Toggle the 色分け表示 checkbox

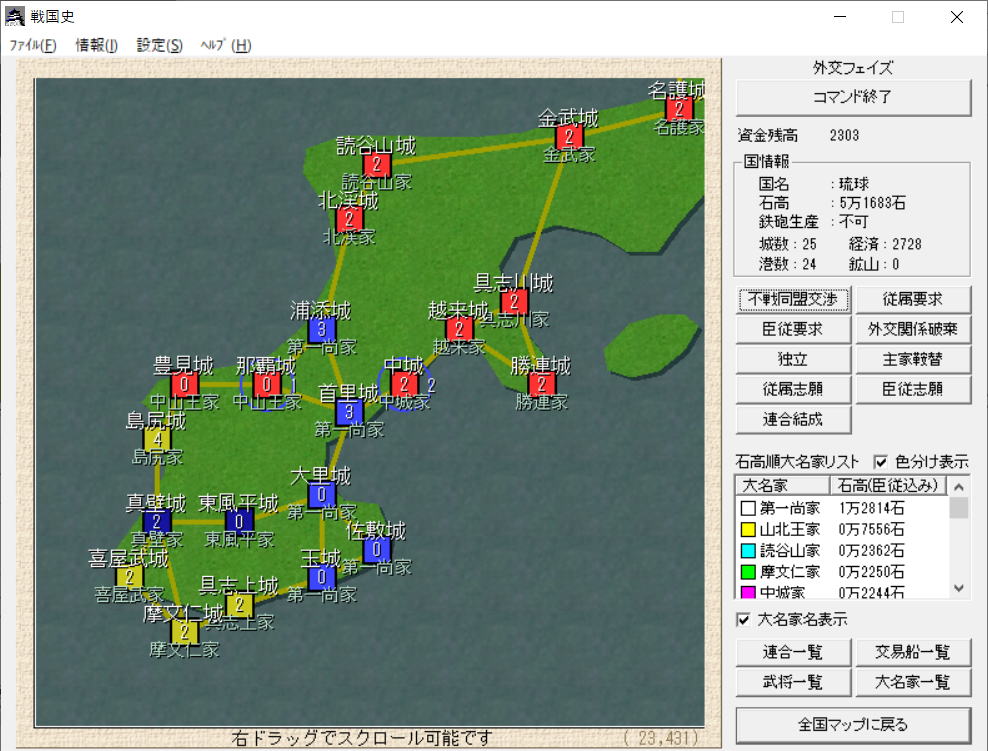881,462
